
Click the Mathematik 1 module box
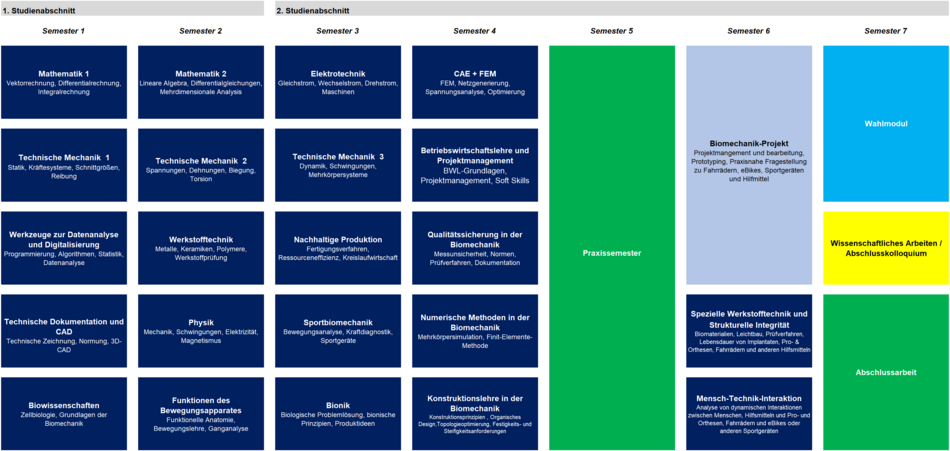(x=64, y=82)
